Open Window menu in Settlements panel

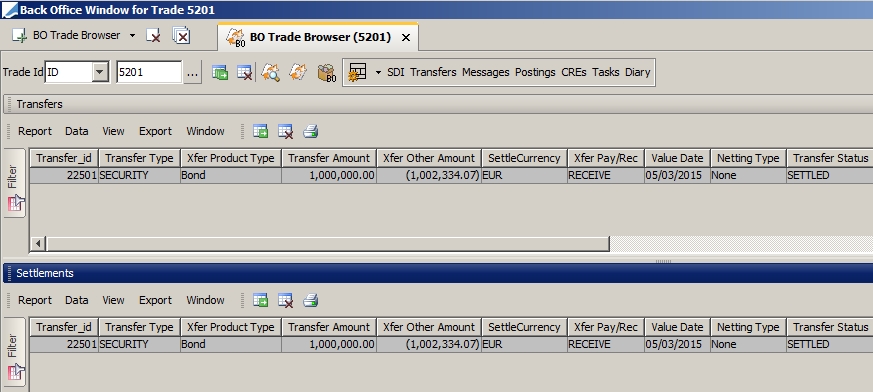(x=205, y=300)
